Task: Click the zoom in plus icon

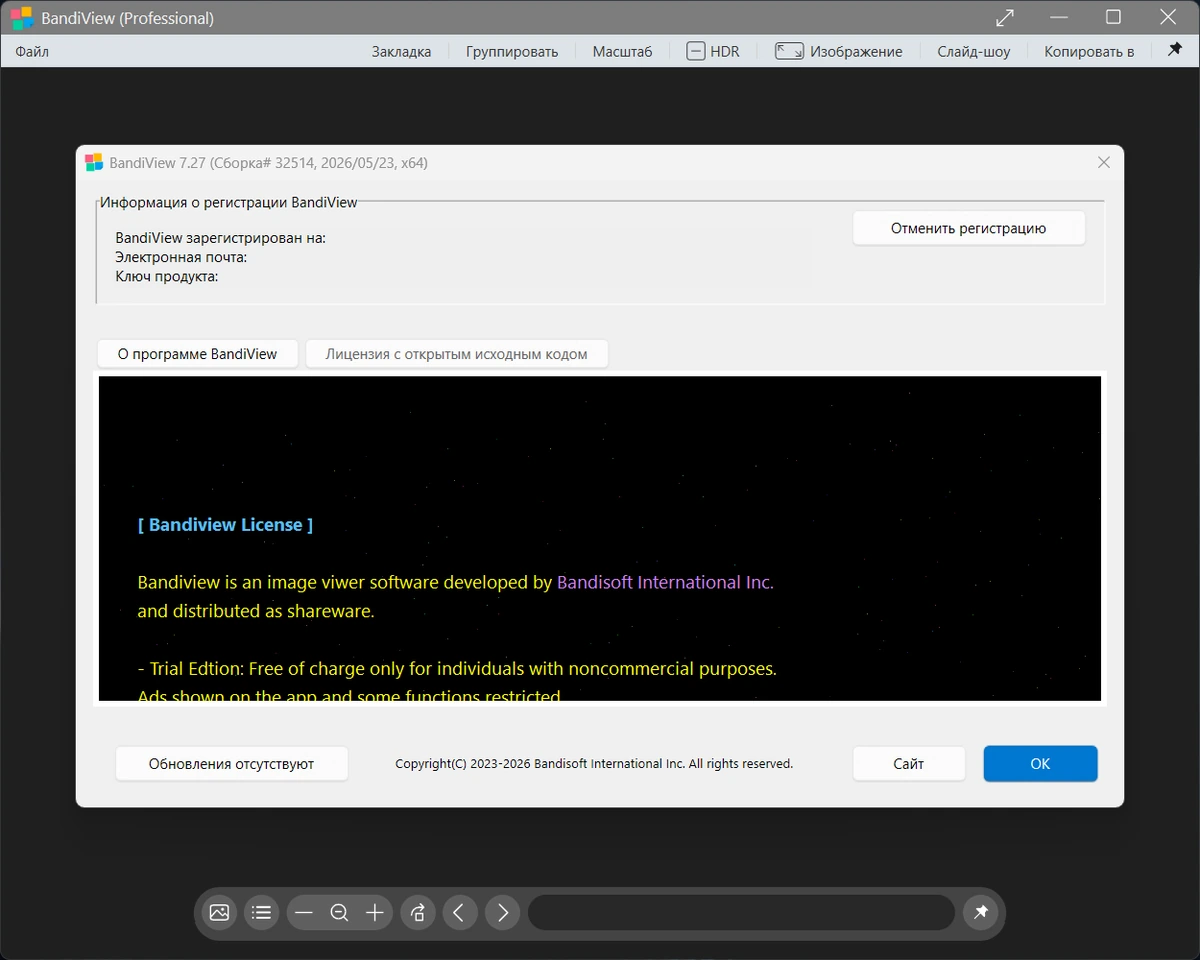Action: coord(375,912)
